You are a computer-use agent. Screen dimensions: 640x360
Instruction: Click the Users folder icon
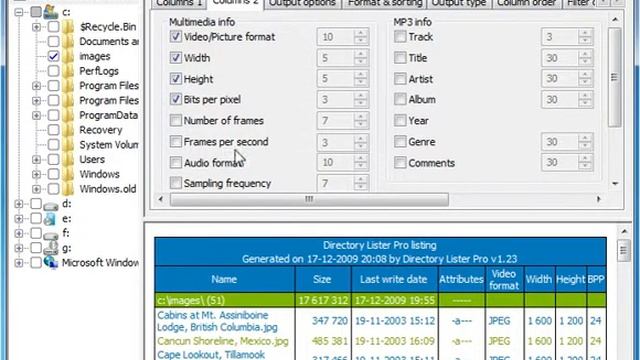click(68, 159)
